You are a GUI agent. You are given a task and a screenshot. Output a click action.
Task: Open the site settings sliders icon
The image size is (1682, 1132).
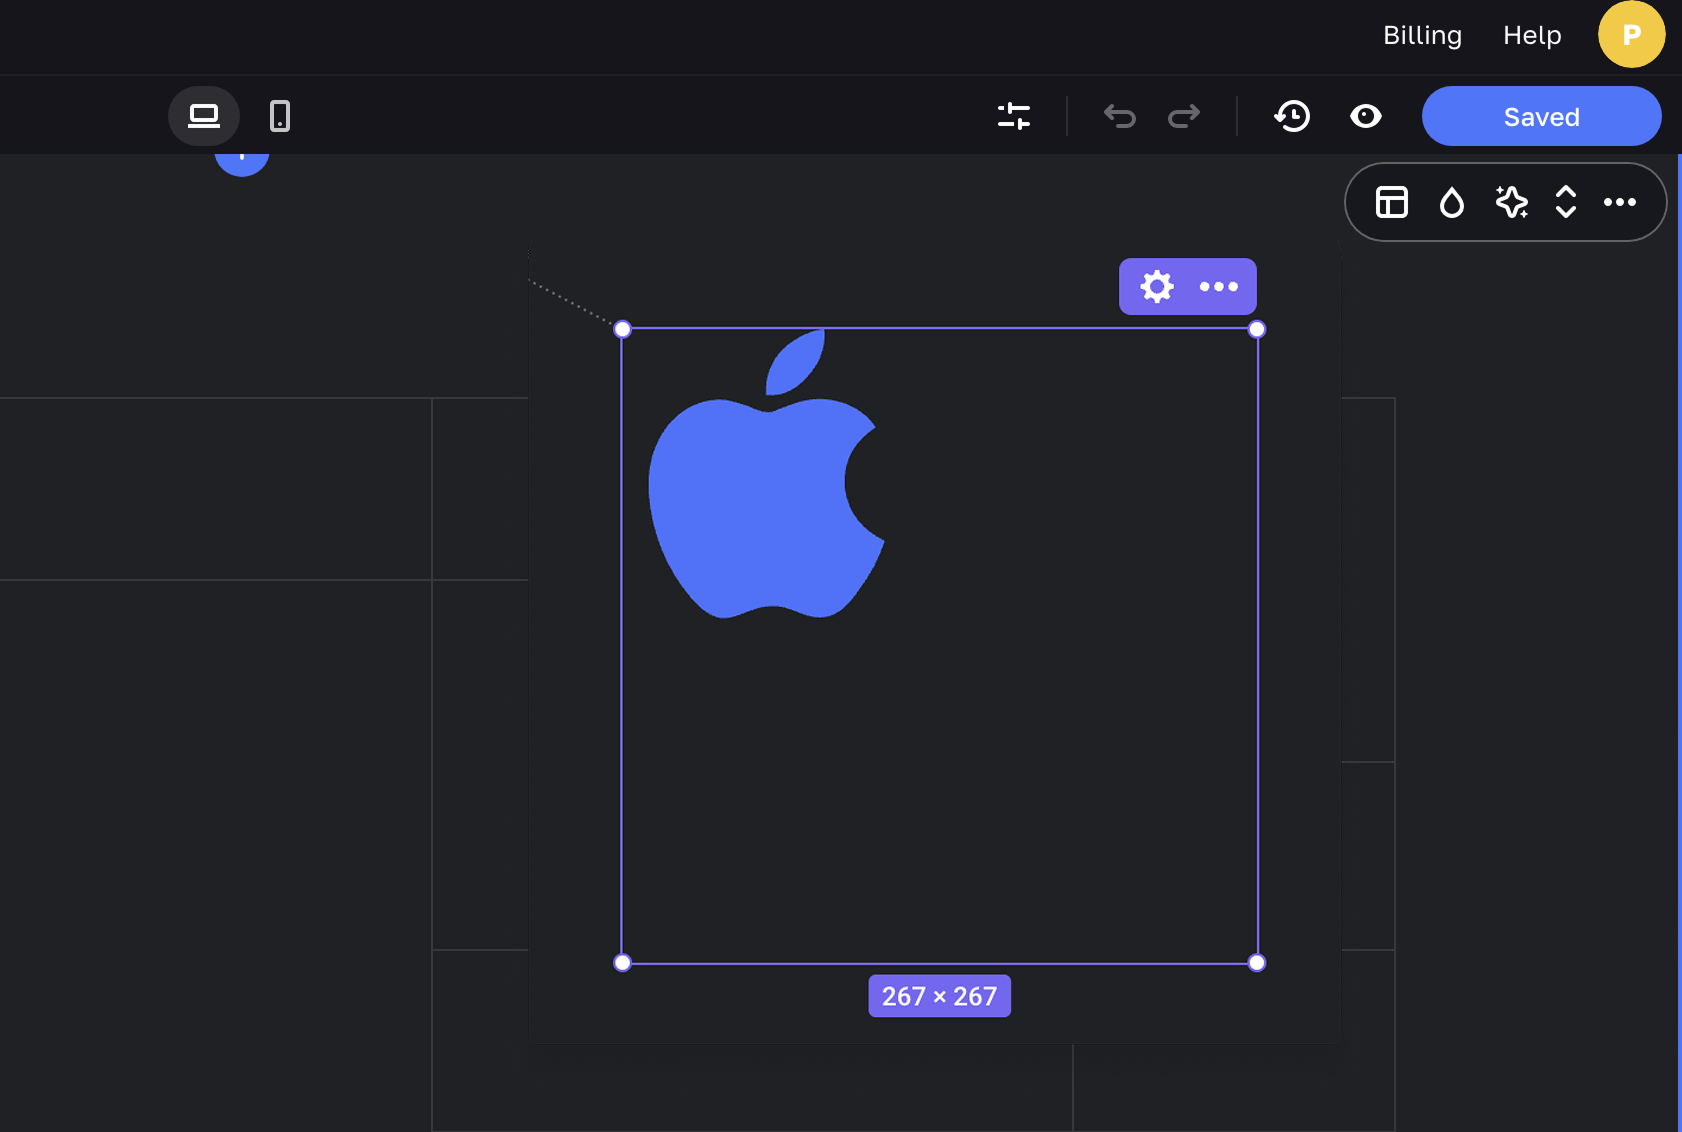[1014, 116]
